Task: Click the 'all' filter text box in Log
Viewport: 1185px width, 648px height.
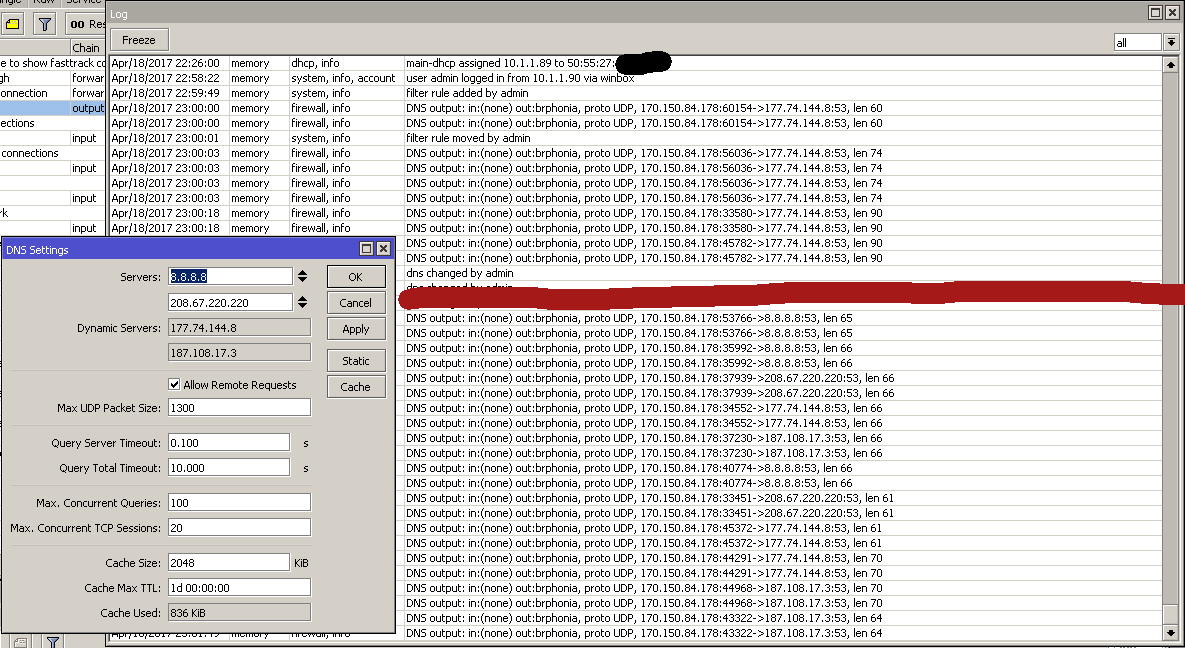Action: pyautogui.click(x=1137, y=42)
